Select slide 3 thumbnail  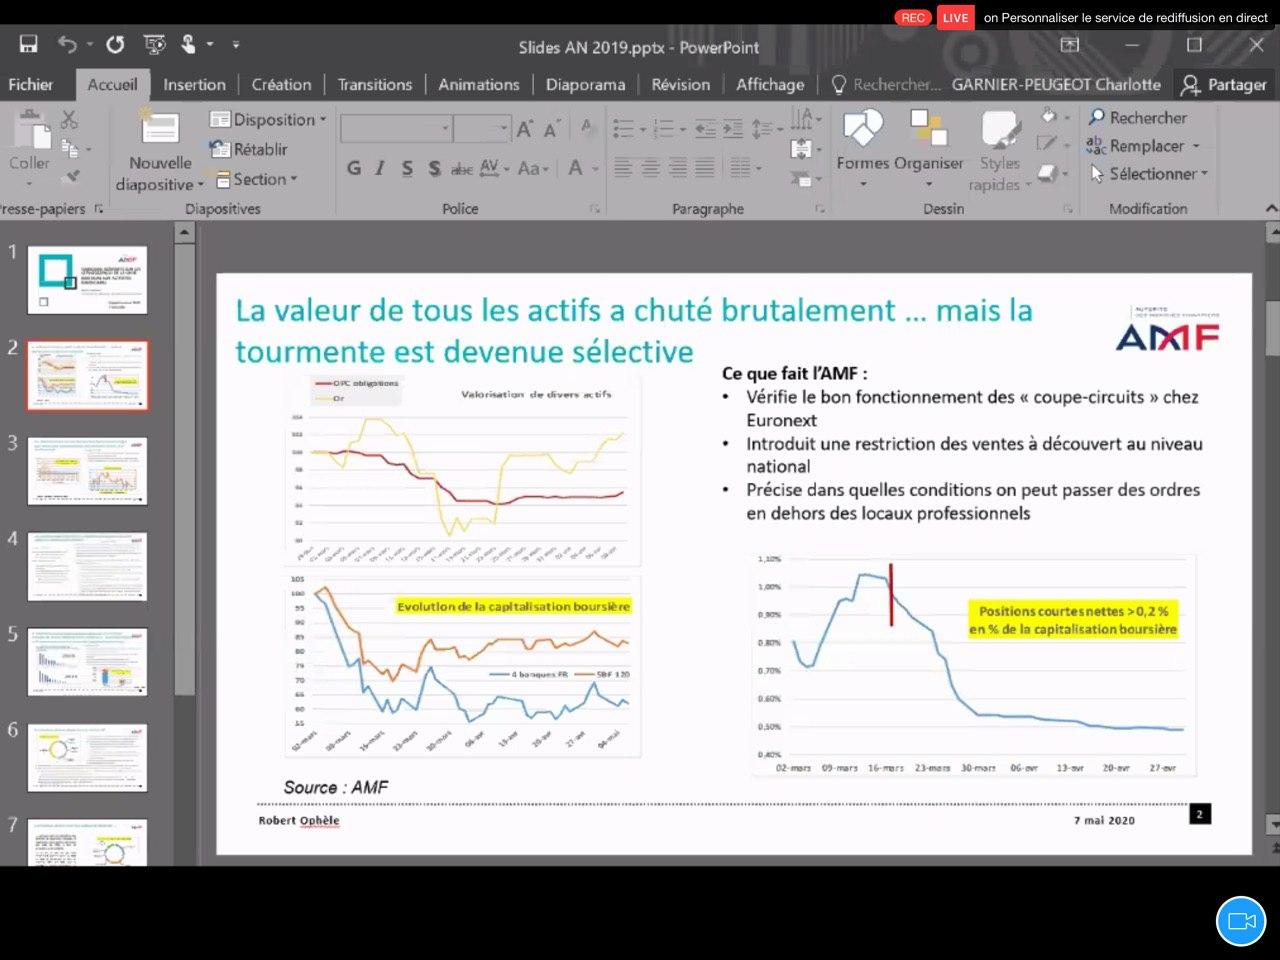[87, 471]
